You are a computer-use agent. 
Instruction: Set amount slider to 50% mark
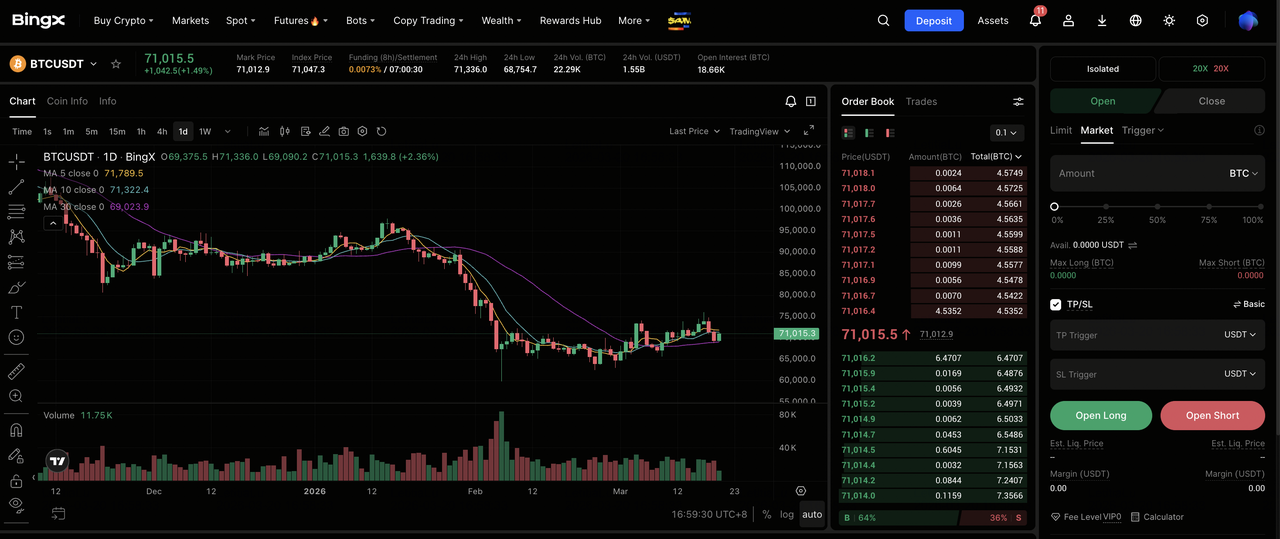click(1157, 207)
